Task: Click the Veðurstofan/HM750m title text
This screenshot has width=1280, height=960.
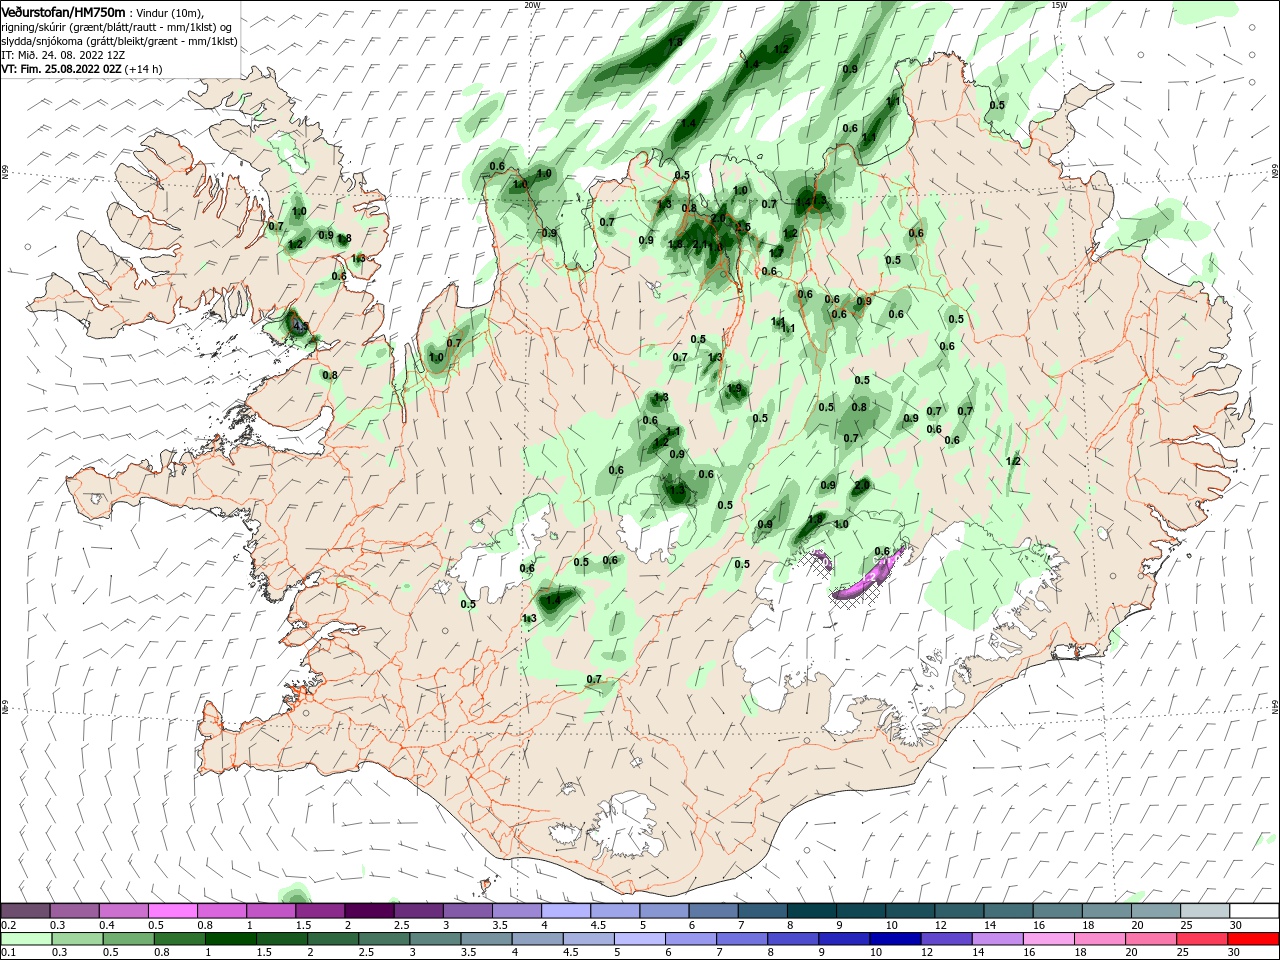Action: pos(63,12)
